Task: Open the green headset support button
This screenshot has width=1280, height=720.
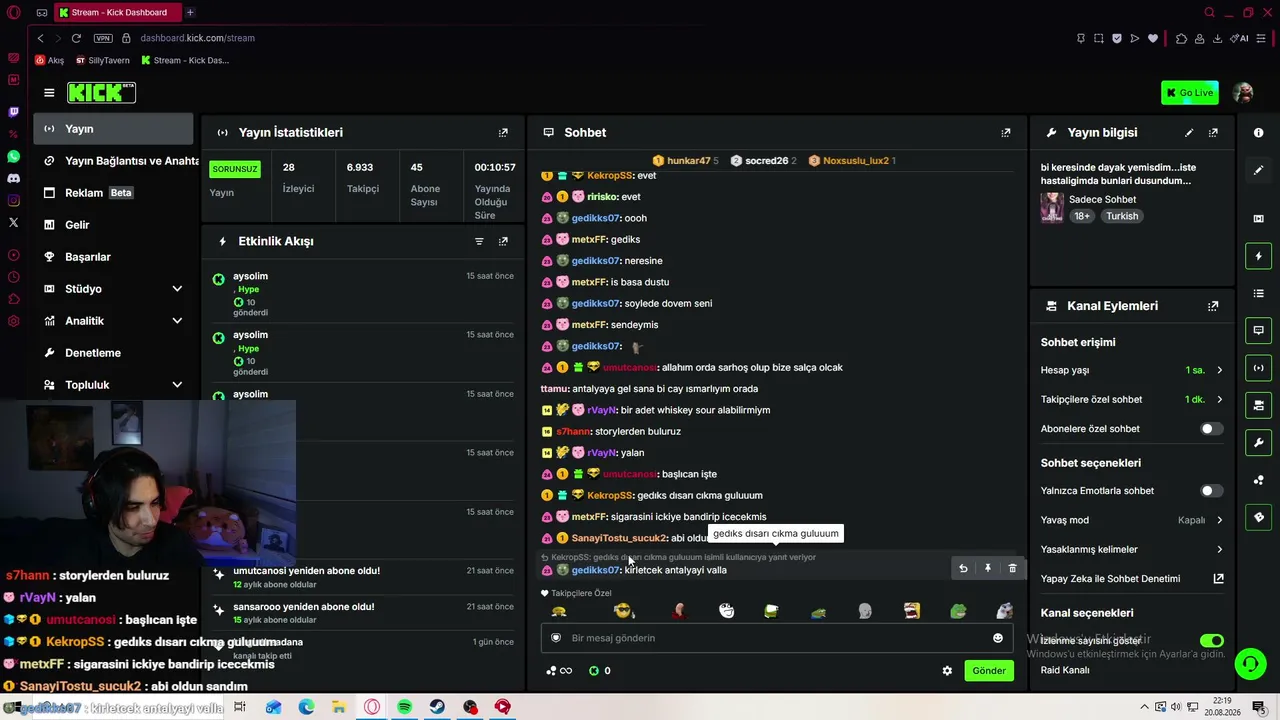Action: [x=1249, y=663]
